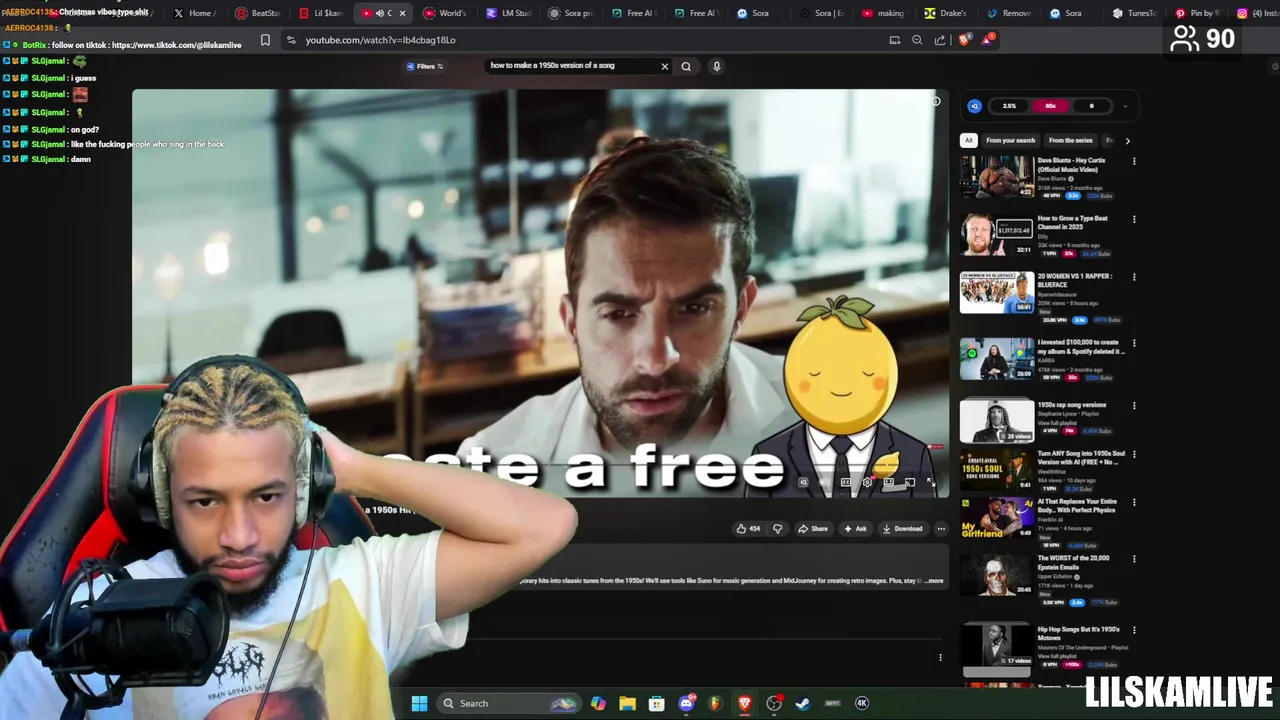Share the video via Share button
Image resolution: width=1280 pixels, height=720 pixels.
pos(812,528)
